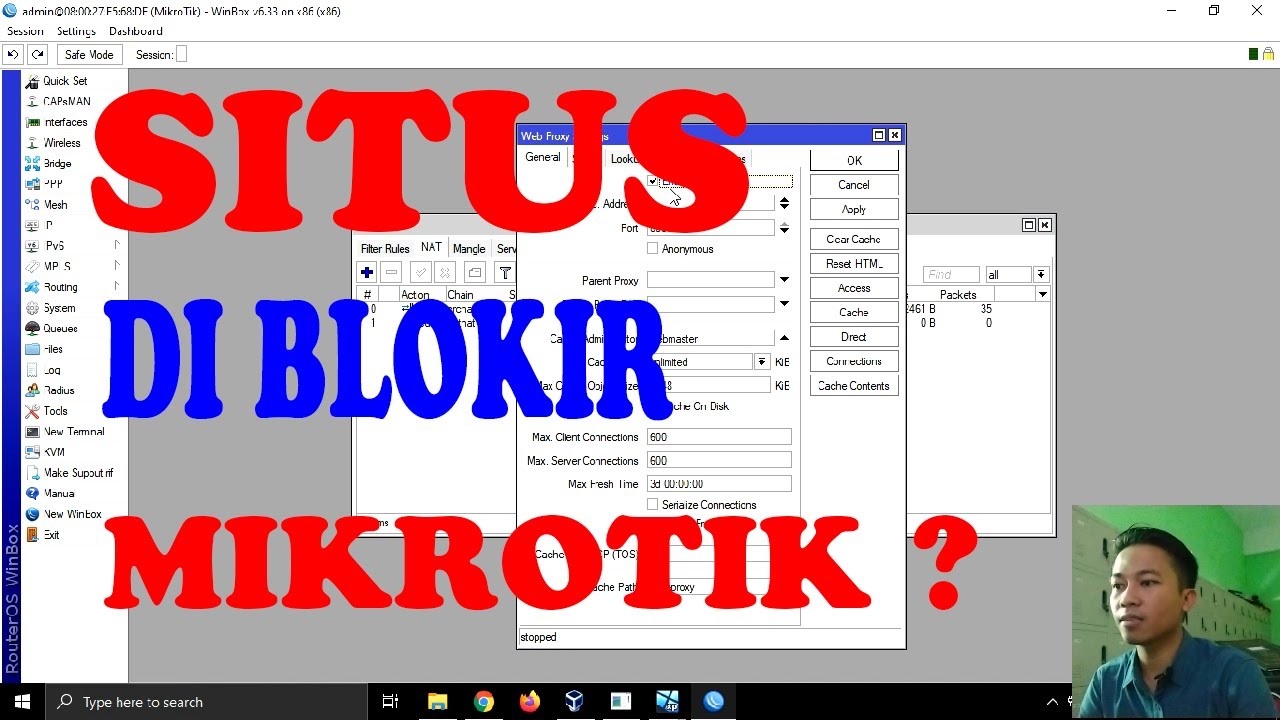Click the Find field in Firewall window
This screenshot has width=1280, height=720.
click(x=950, y=274)
